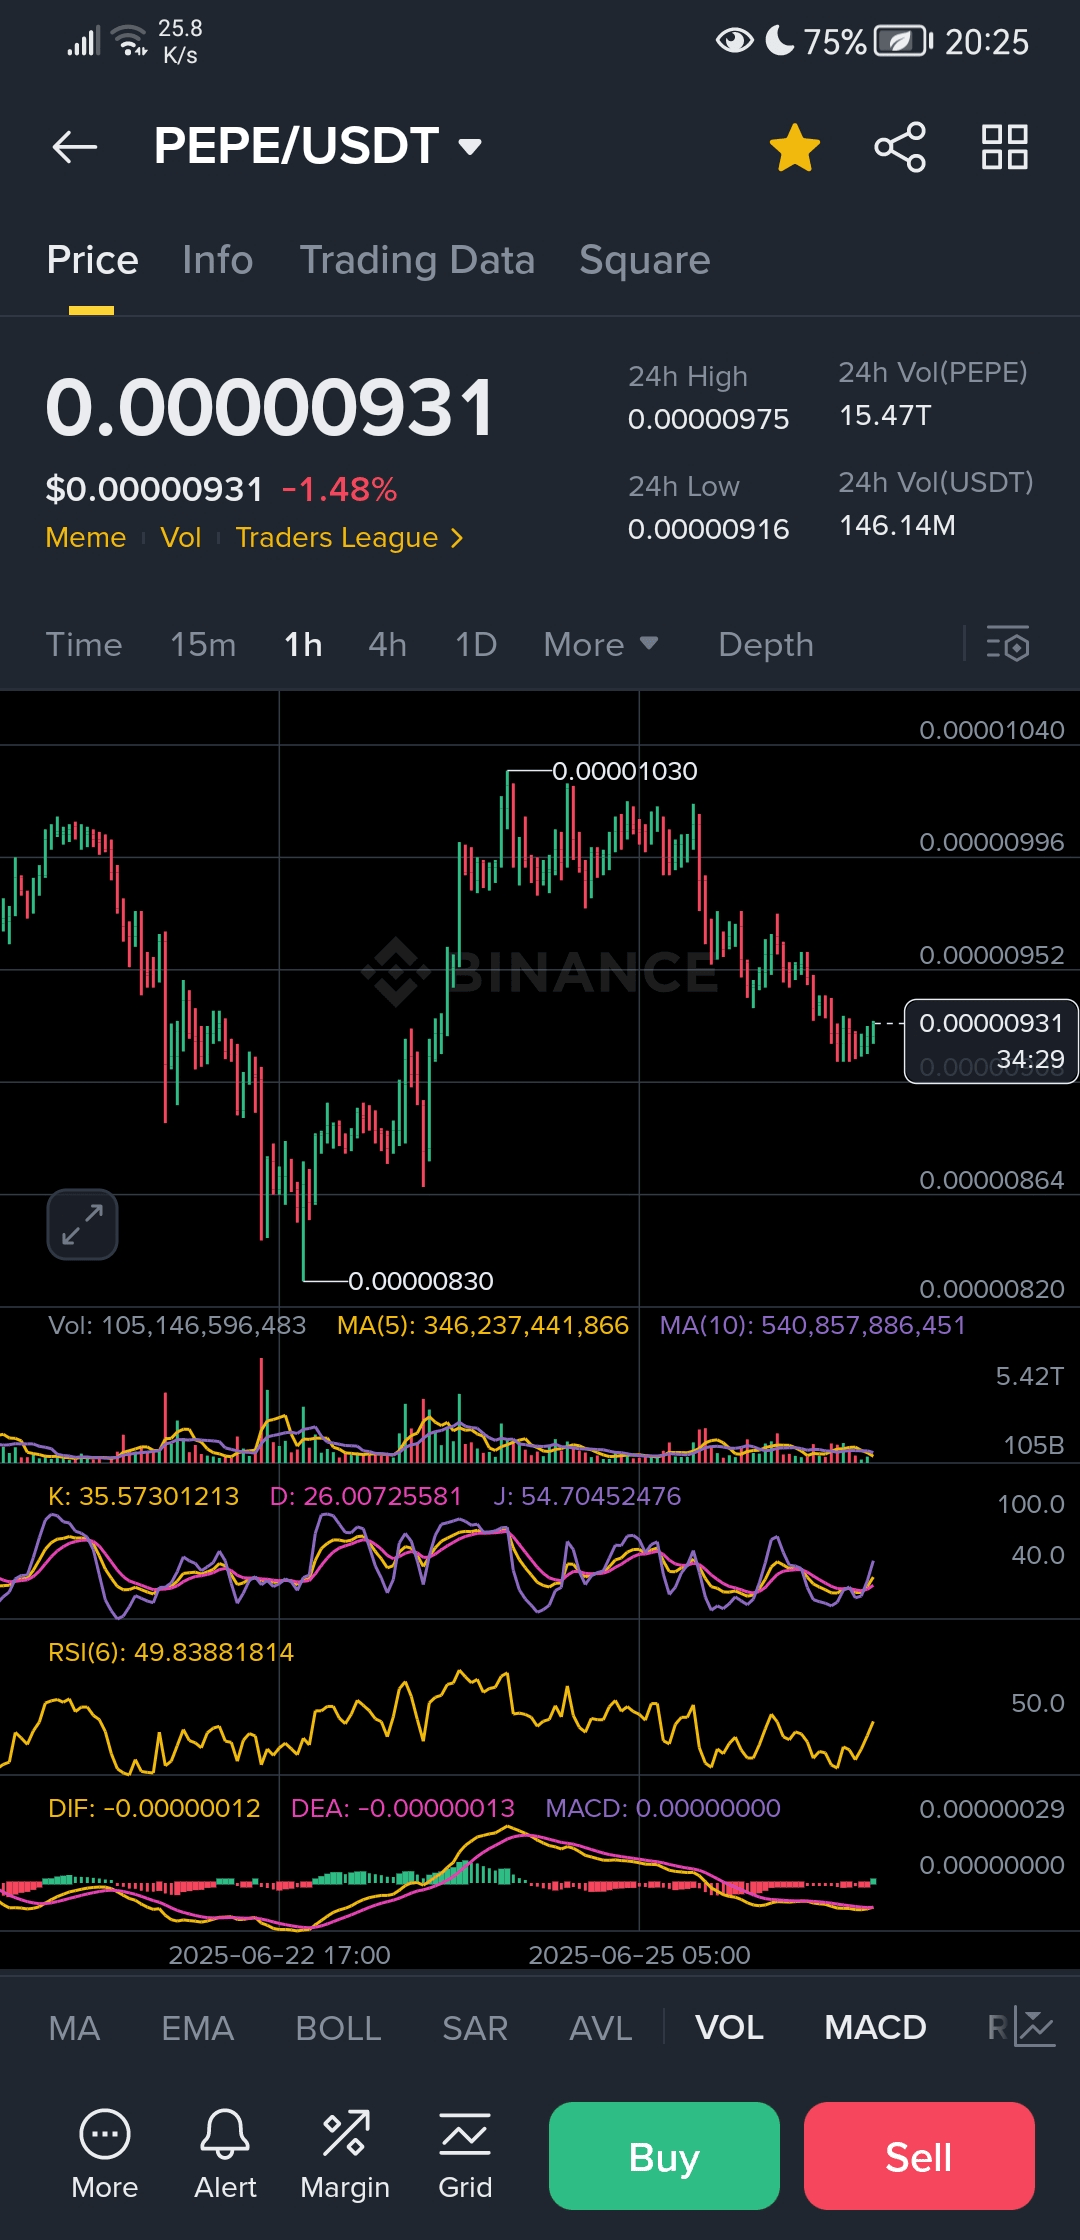Tap the share icon

pyautogui.click(x=900, y=147)
